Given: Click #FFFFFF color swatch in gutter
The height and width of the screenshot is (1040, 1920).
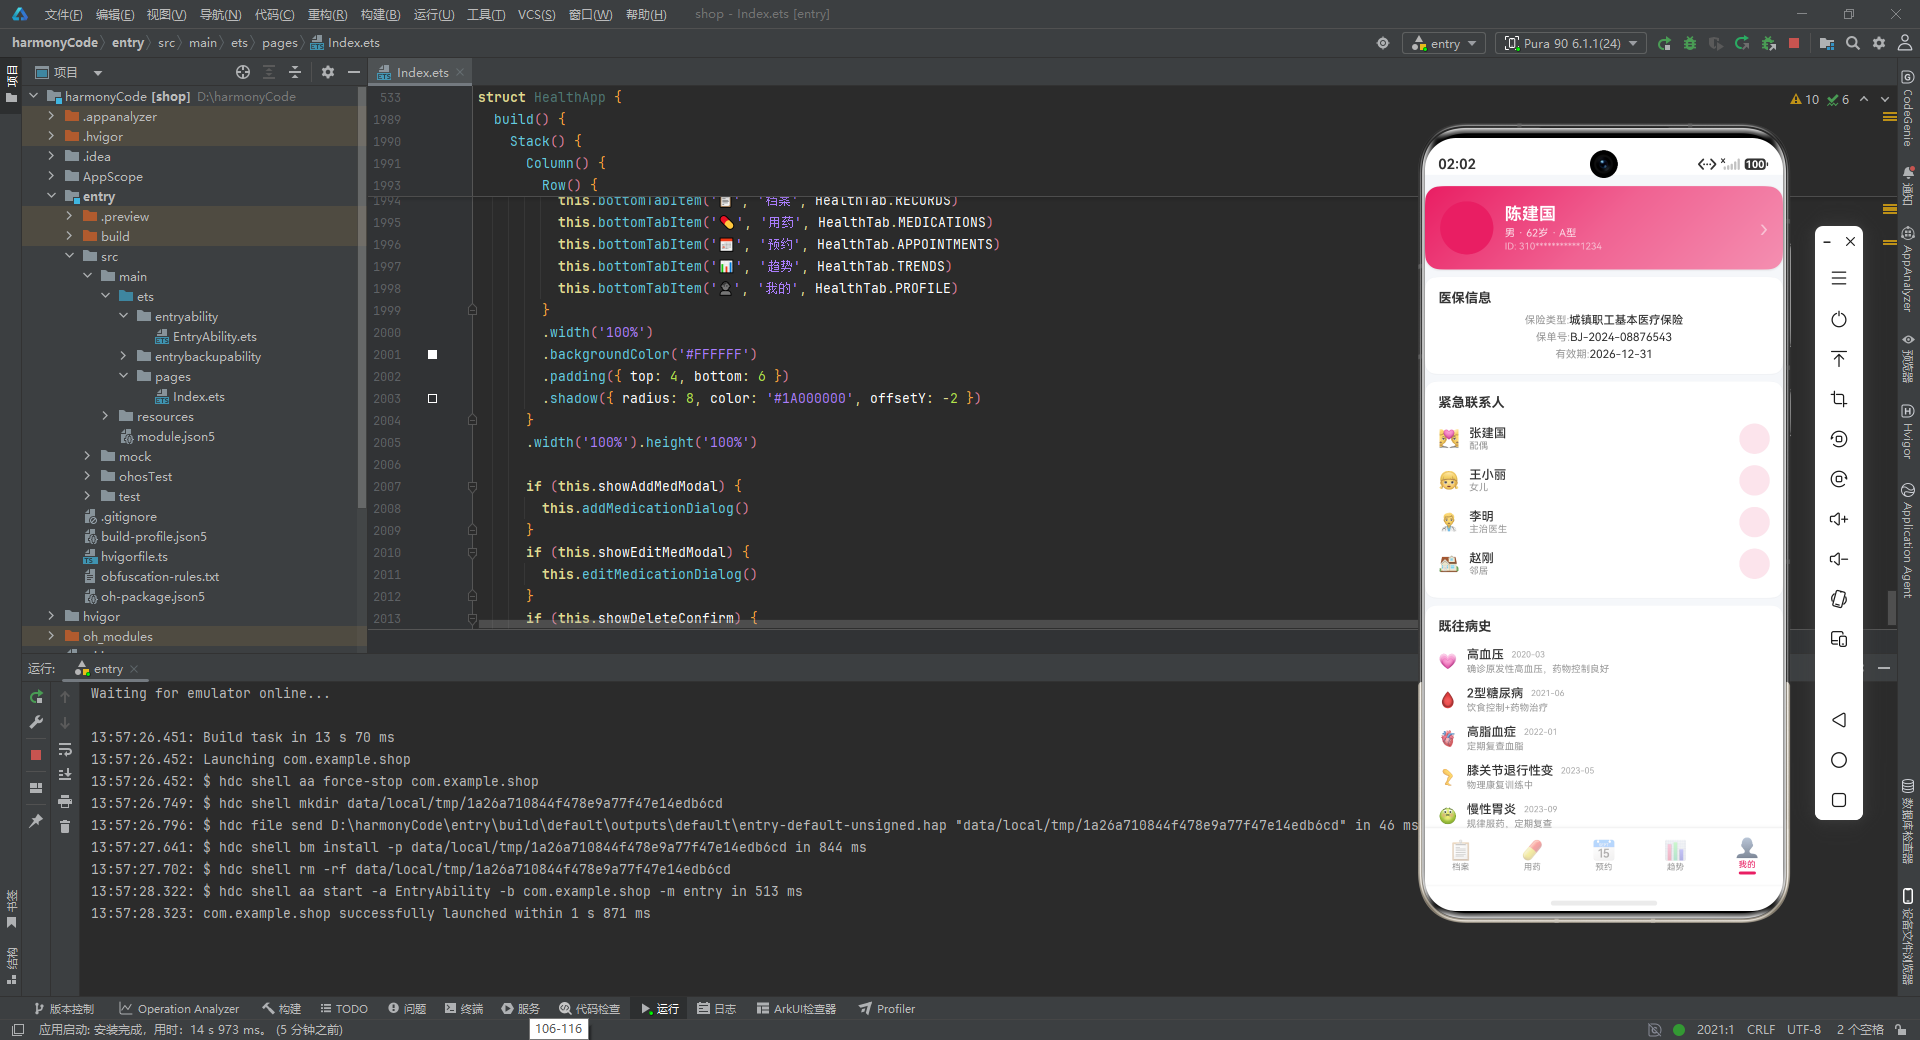Looking at the screenshot, I should (x=432, y=354).
